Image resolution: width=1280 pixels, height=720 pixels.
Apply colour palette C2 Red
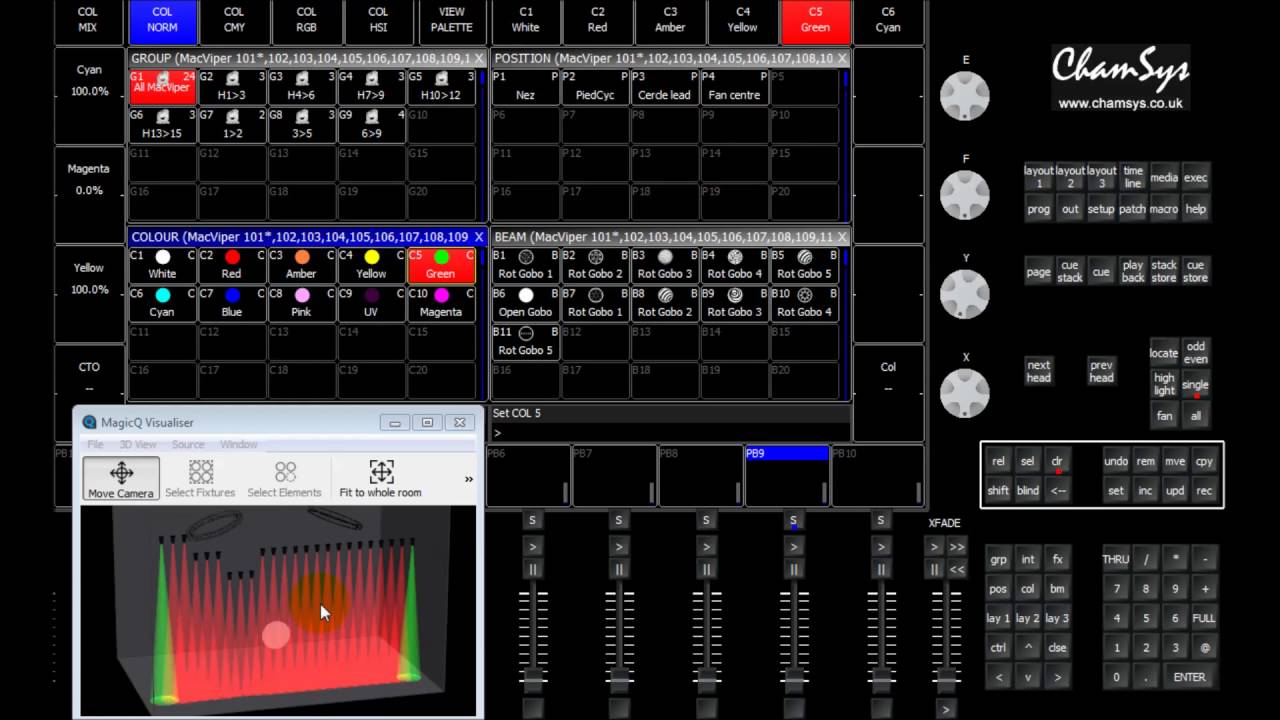(231, 265)
